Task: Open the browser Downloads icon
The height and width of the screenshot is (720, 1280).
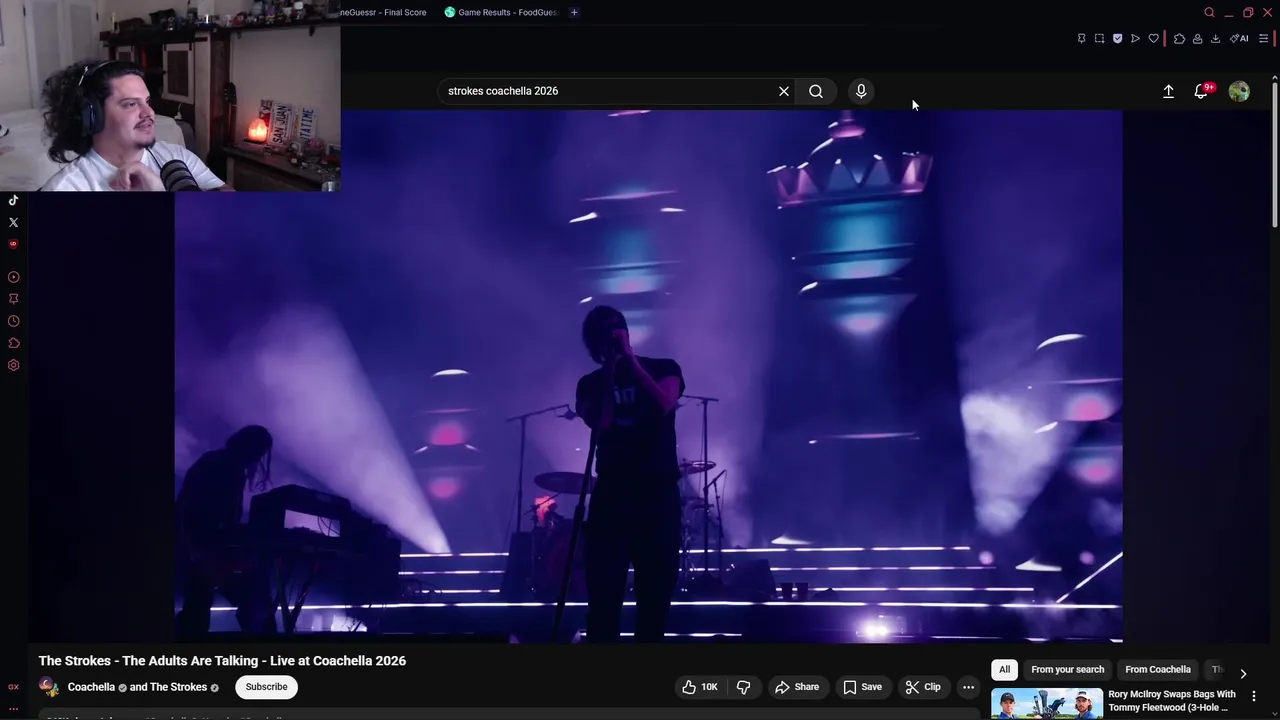Action: click(x=1215, y=39)
